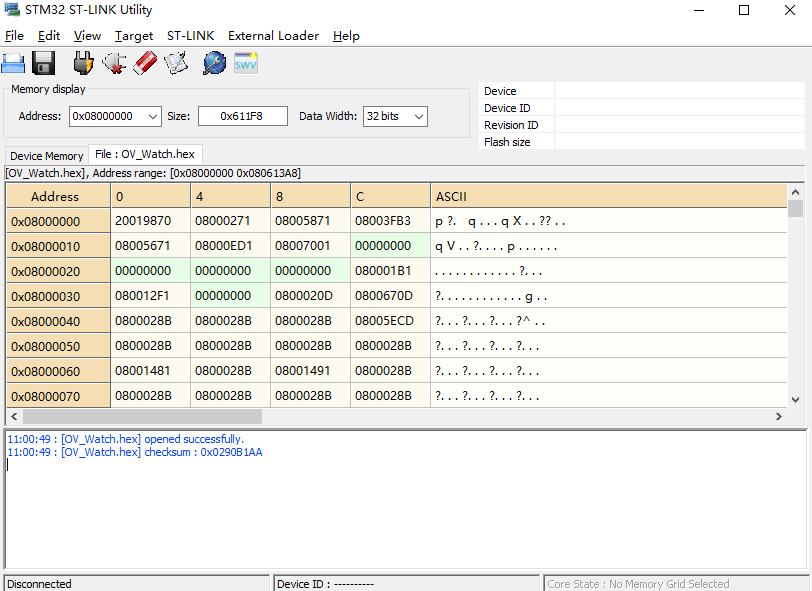The width and height of the screenshot is (812, 591).
Task: Click the Disconnect from target icon
Action: coord(114,64)
